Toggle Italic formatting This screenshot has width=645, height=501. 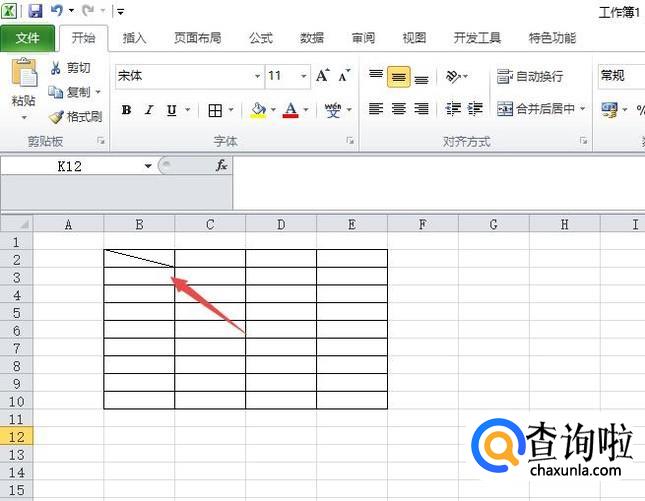click(x=149, y=110)
